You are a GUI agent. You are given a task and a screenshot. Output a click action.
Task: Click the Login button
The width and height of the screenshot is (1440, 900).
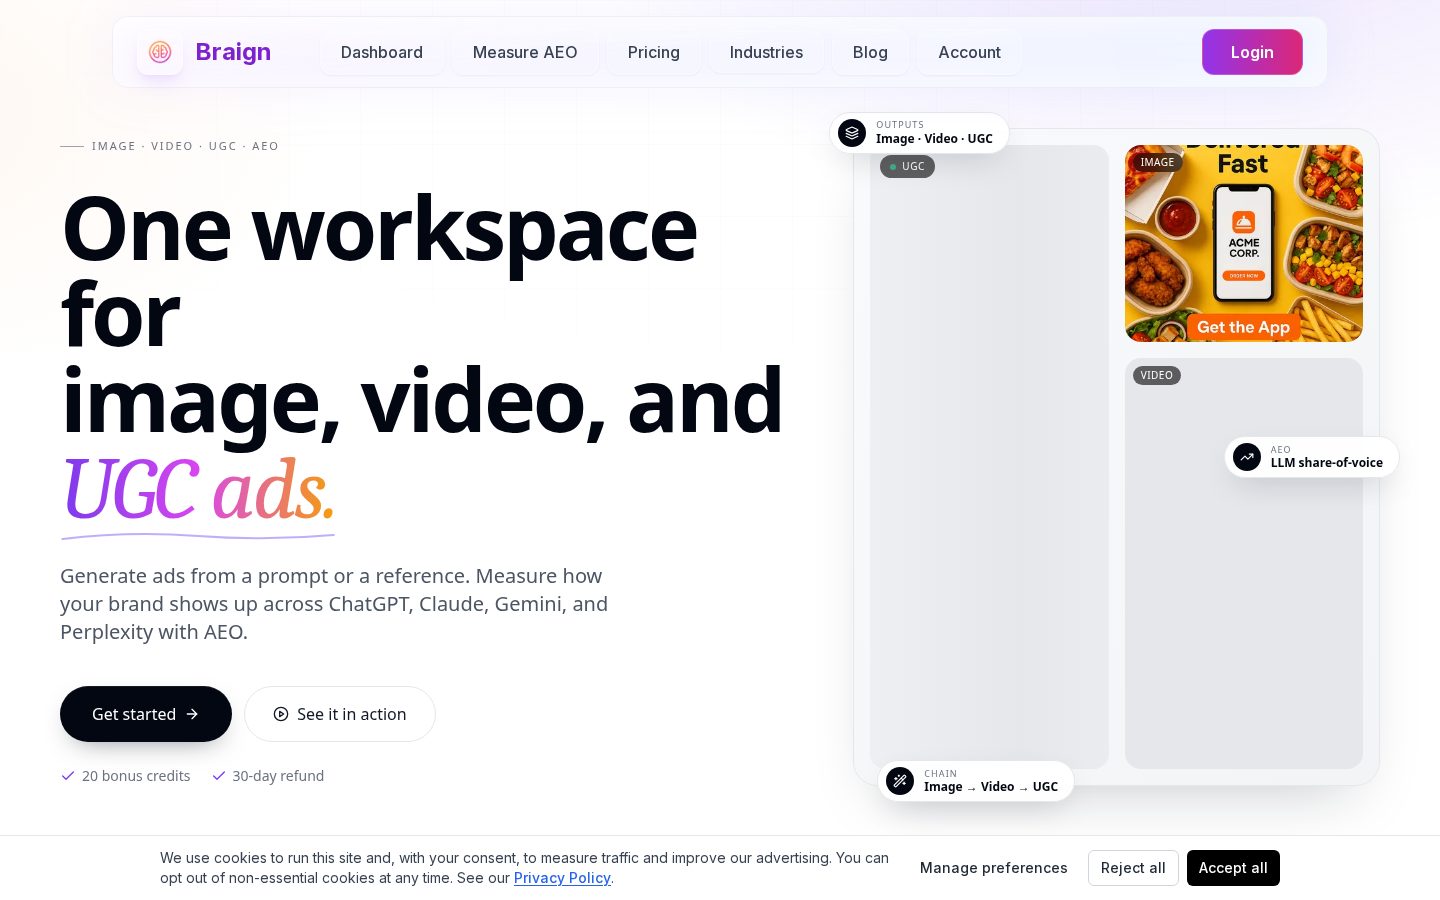[1252, 52]
